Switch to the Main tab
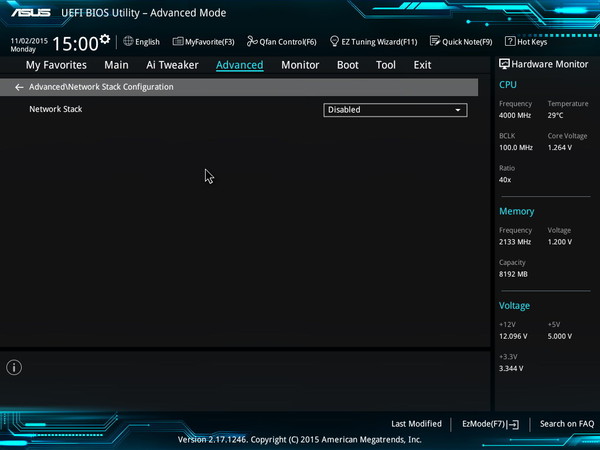The width and height of the screenshot is (600, 450). pyautogui.click(x=116, y=65)
